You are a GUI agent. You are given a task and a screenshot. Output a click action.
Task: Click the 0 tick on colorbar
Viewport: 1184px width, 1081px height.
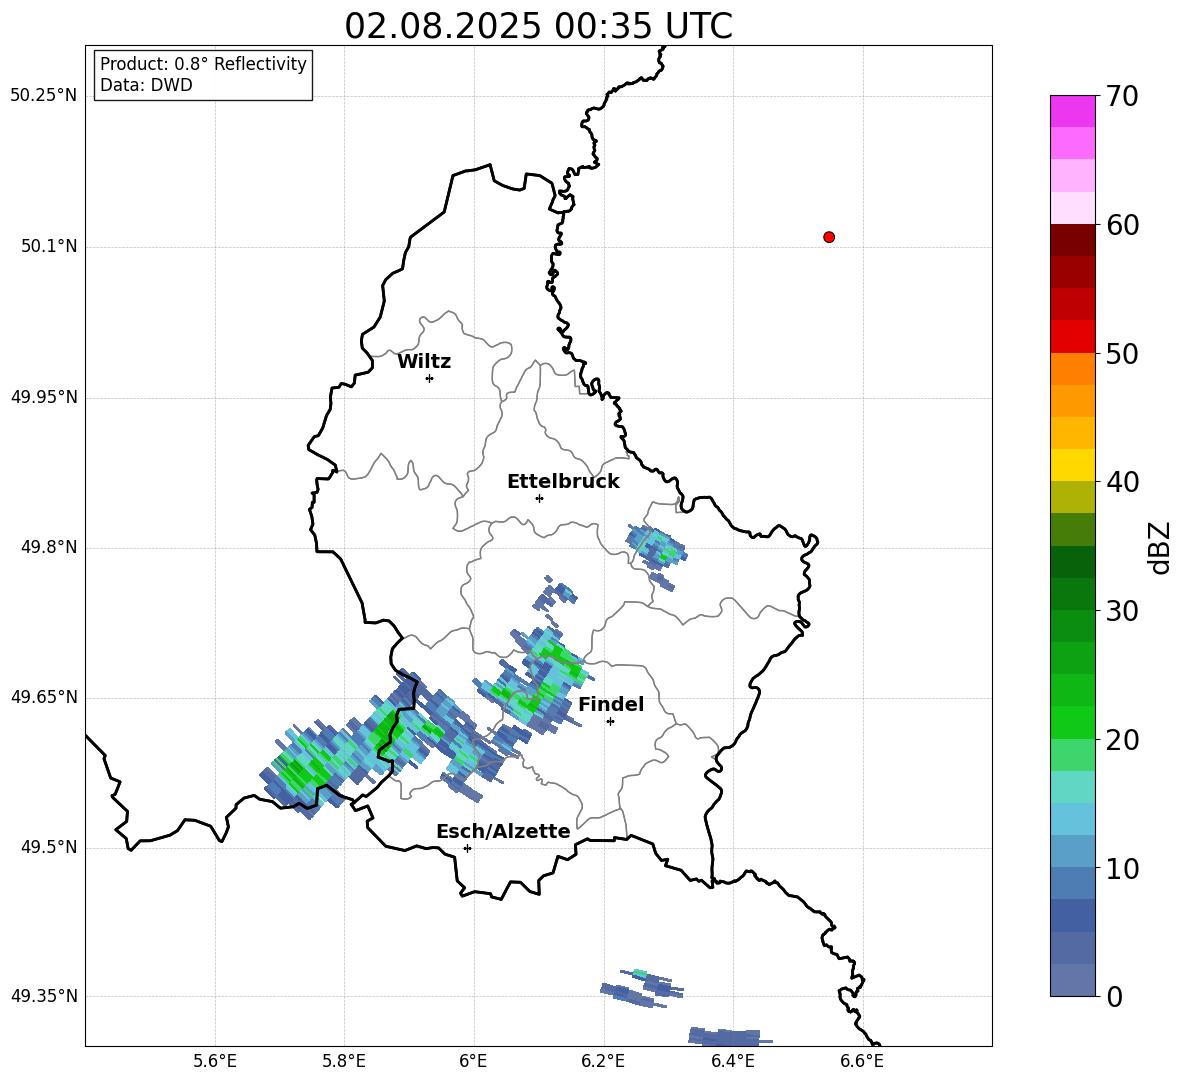pyautogui.click(x=1114, y=996)
